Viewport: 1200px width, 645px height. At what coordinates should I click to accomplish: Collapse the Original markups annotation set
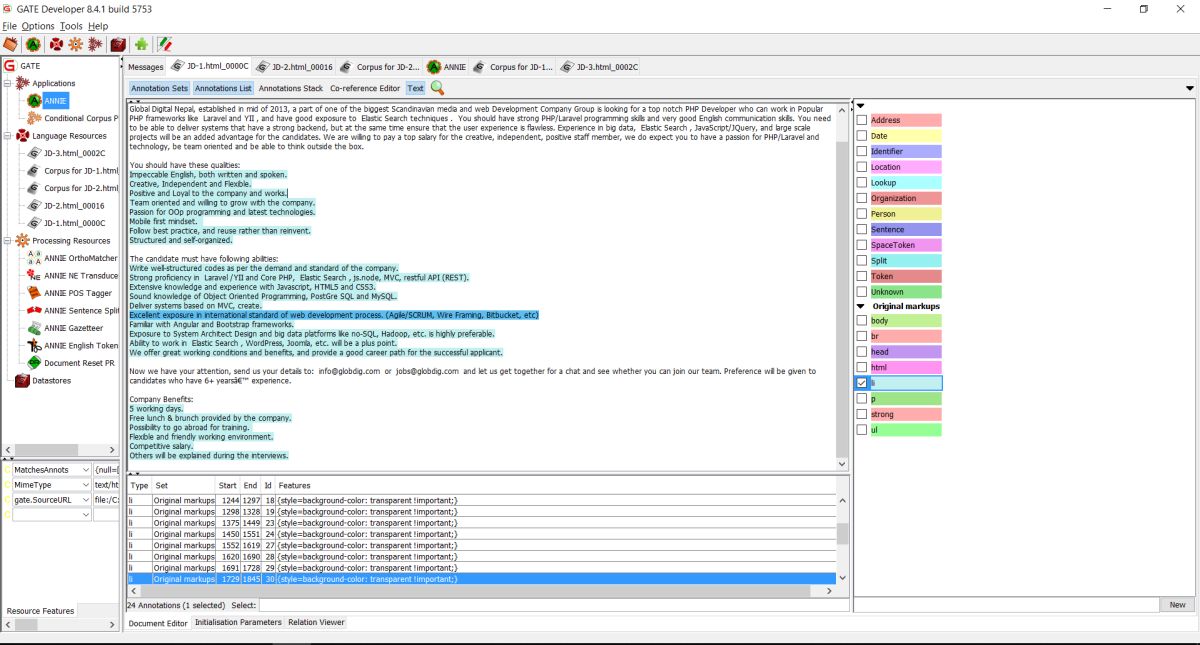pos(862,306)
